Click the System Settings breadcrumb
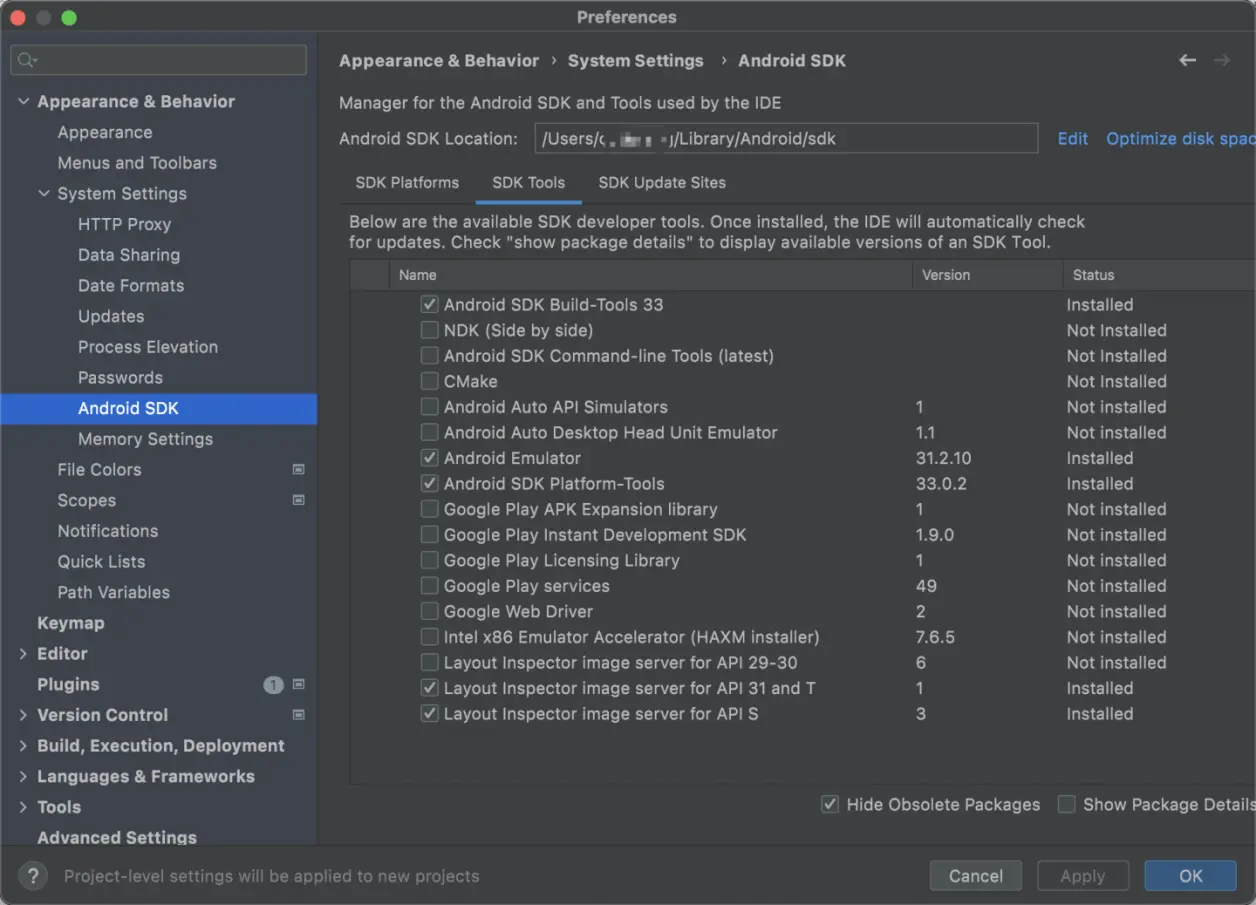This screenshot has width=1256, height=905. 636,61
